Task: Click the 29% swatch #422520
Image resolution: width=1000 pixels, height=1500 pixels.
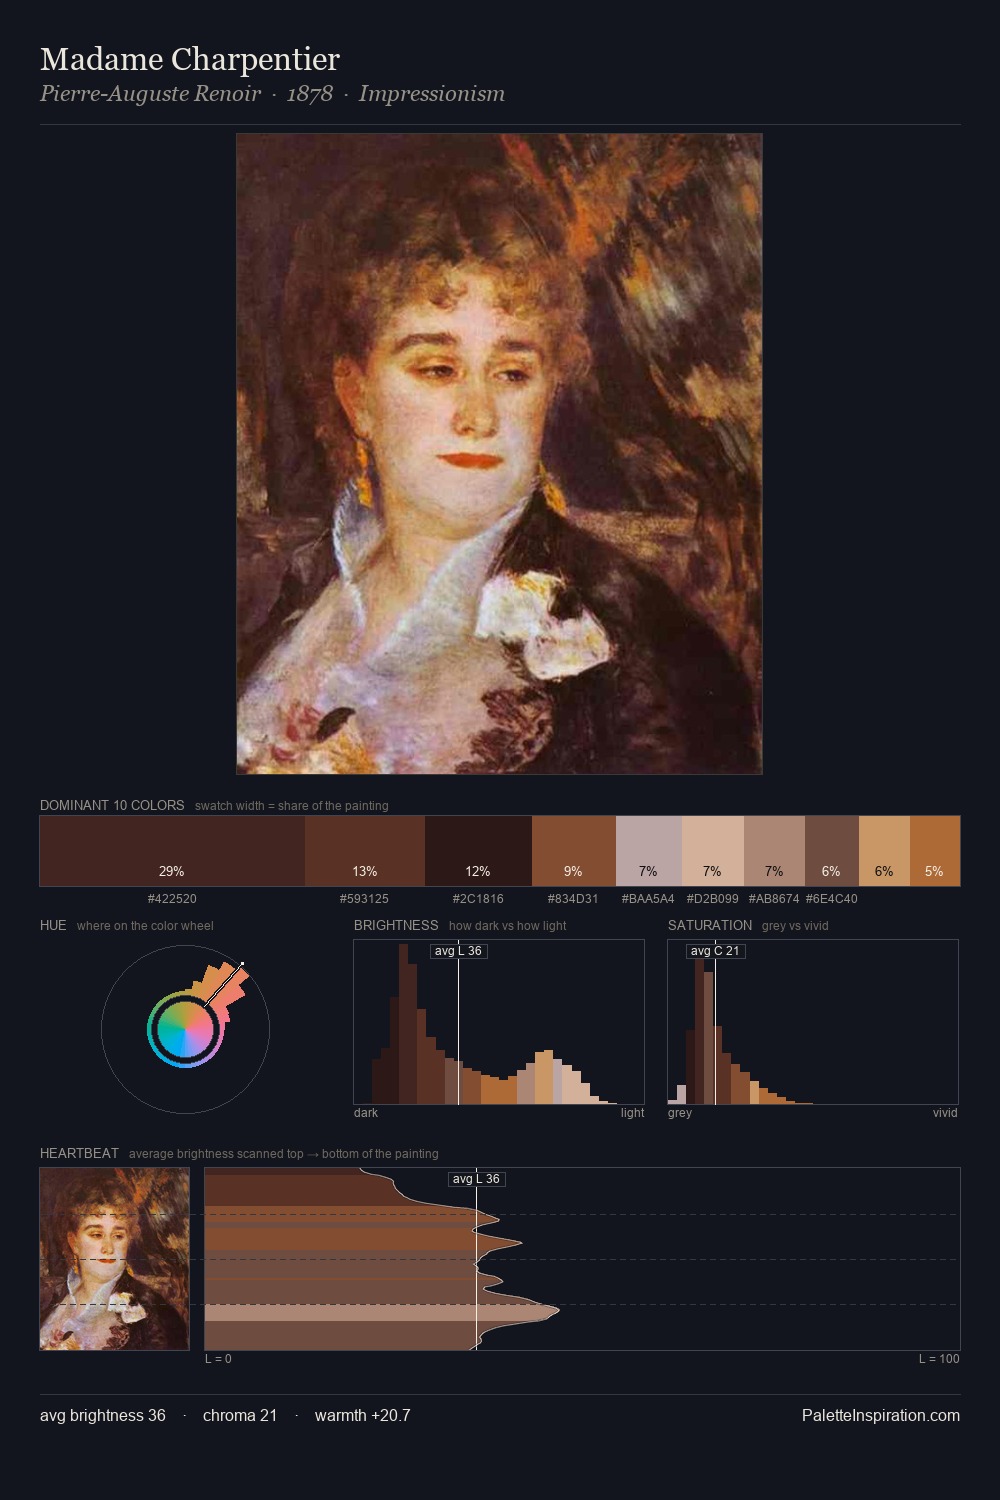Action: 172,851
